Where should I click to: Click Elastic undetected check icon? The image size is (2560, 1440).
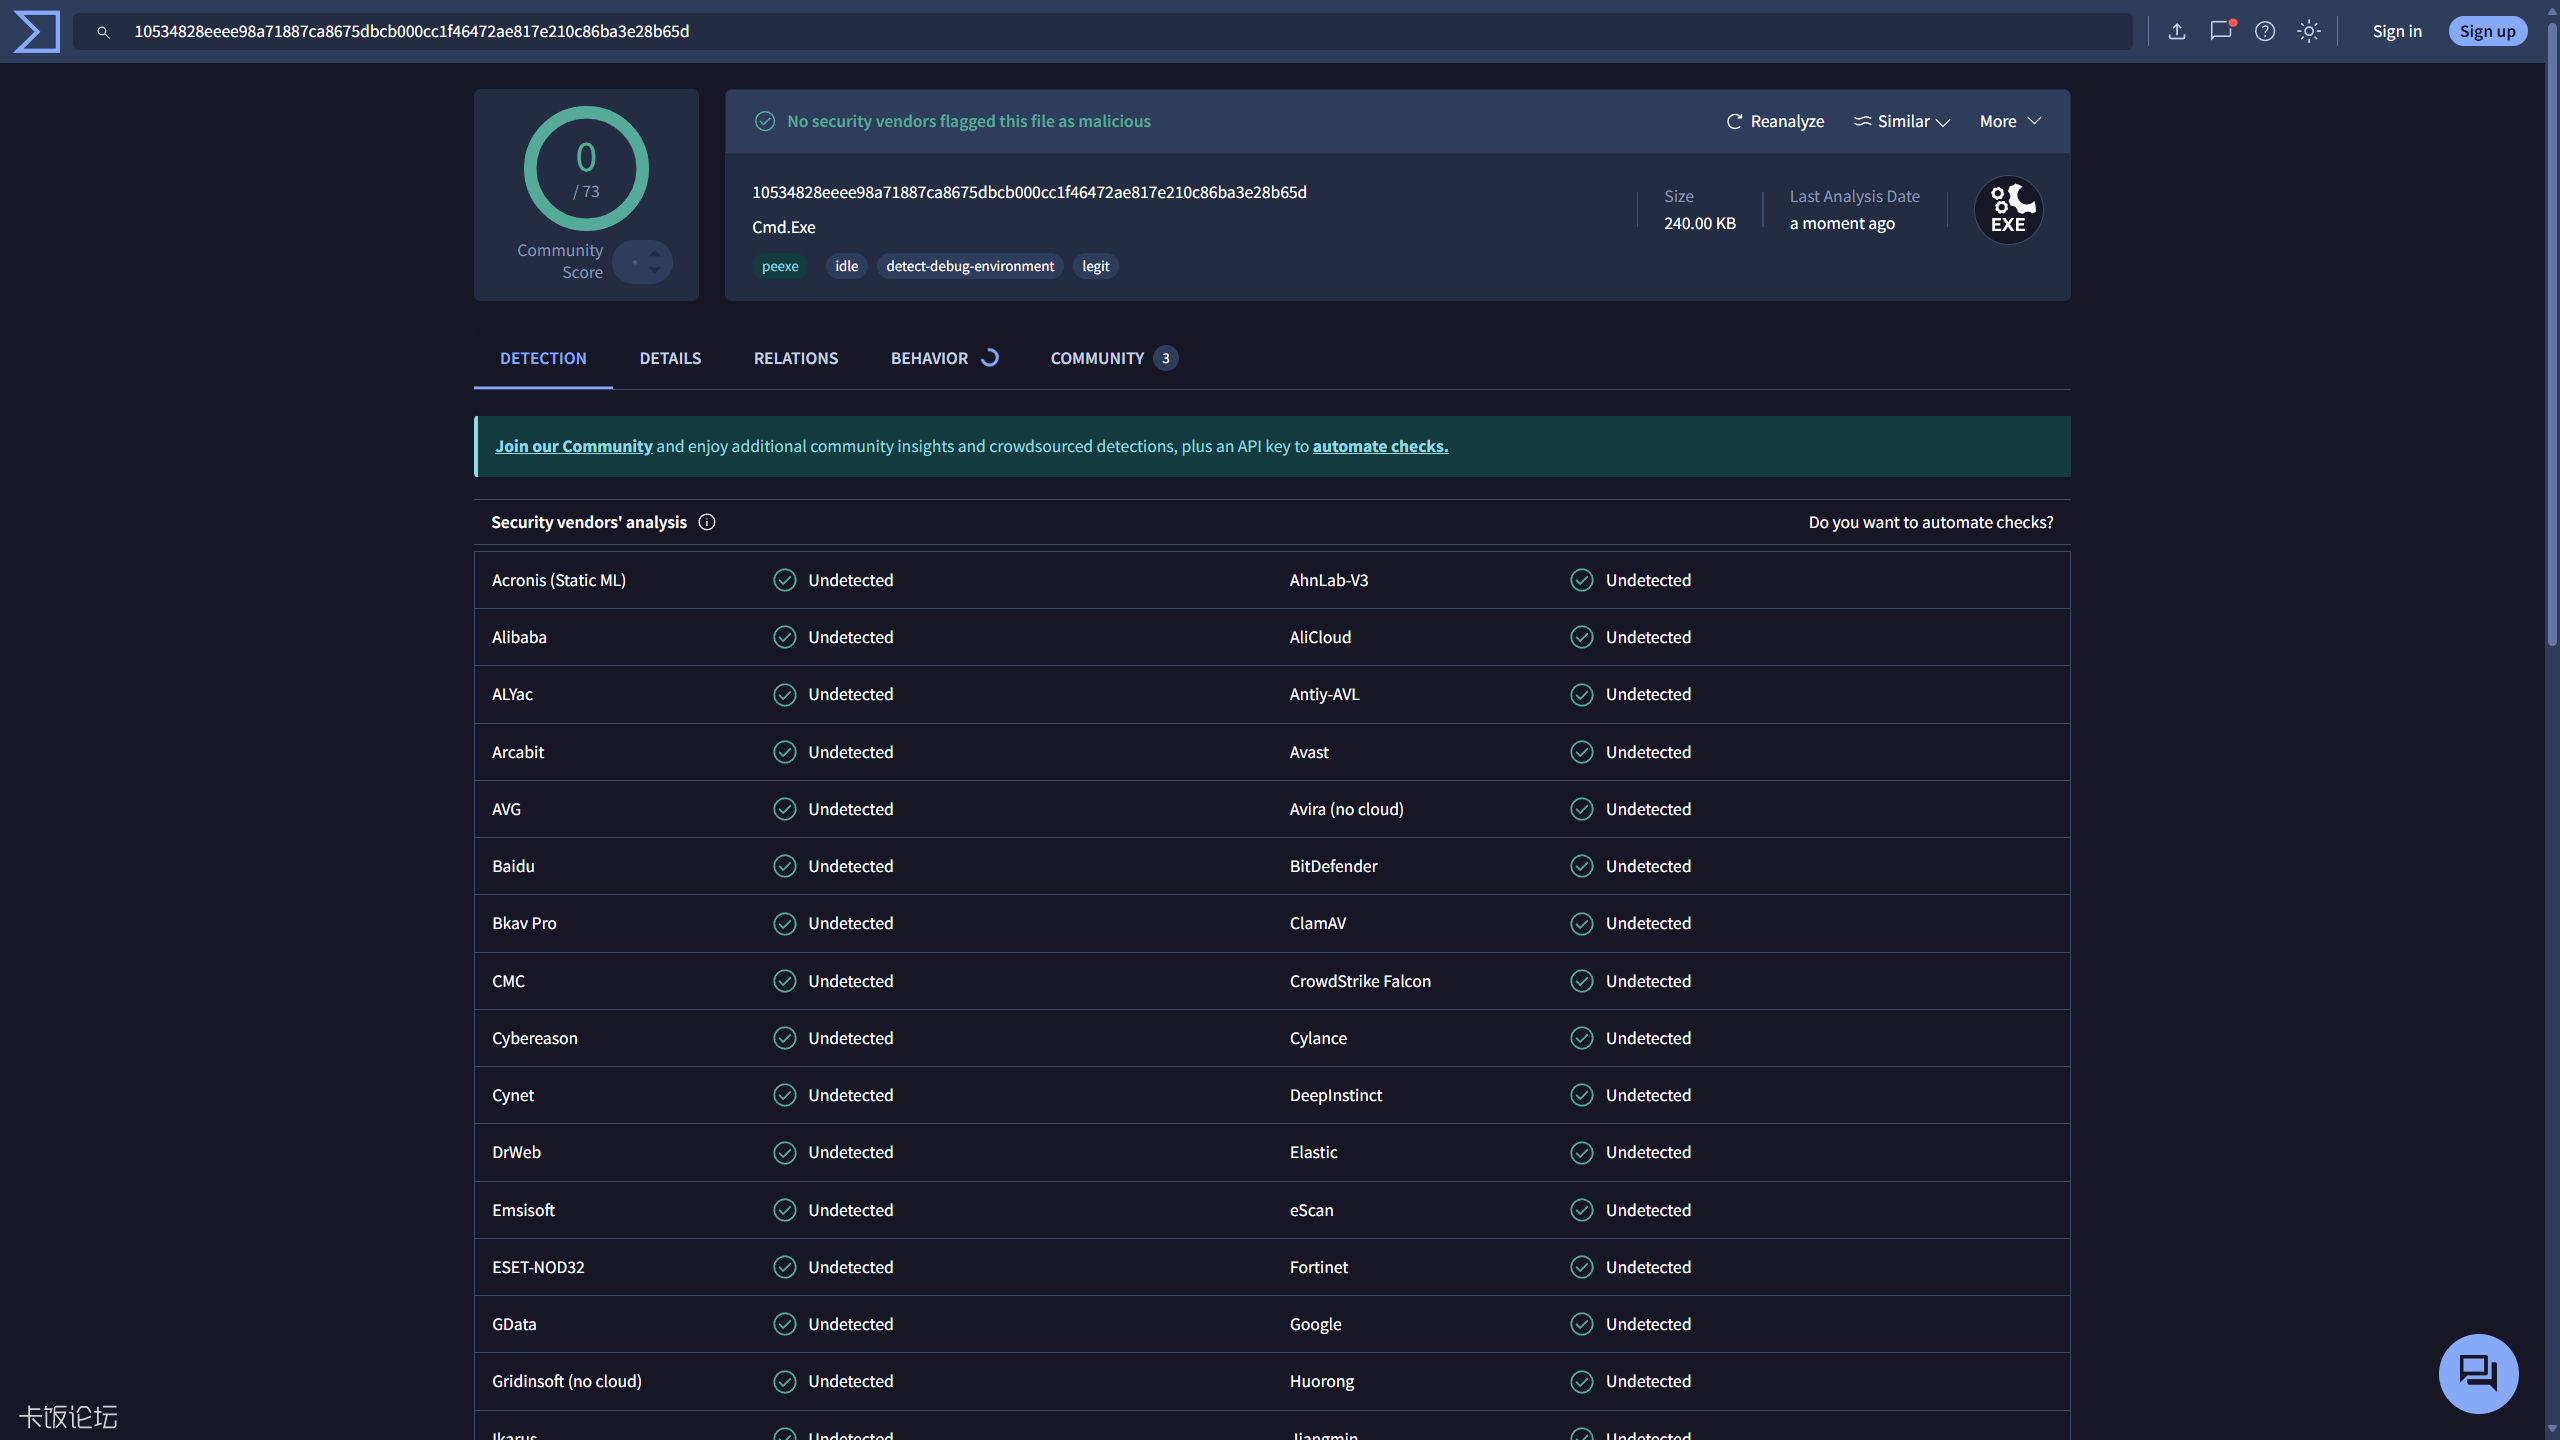[x=1582, y=1152]
